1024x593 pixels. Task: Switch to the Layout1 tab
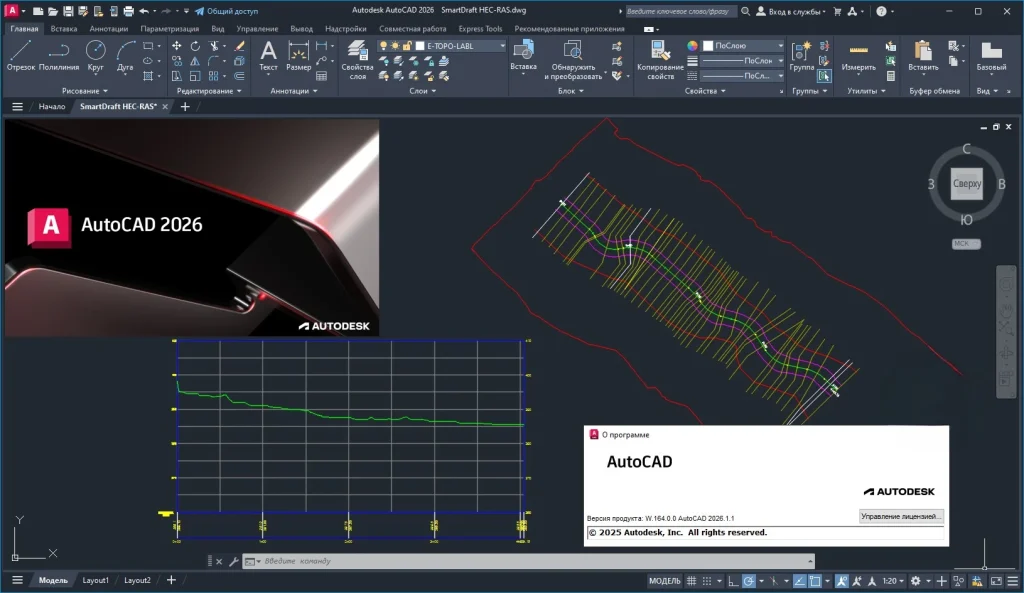point(95,580)
